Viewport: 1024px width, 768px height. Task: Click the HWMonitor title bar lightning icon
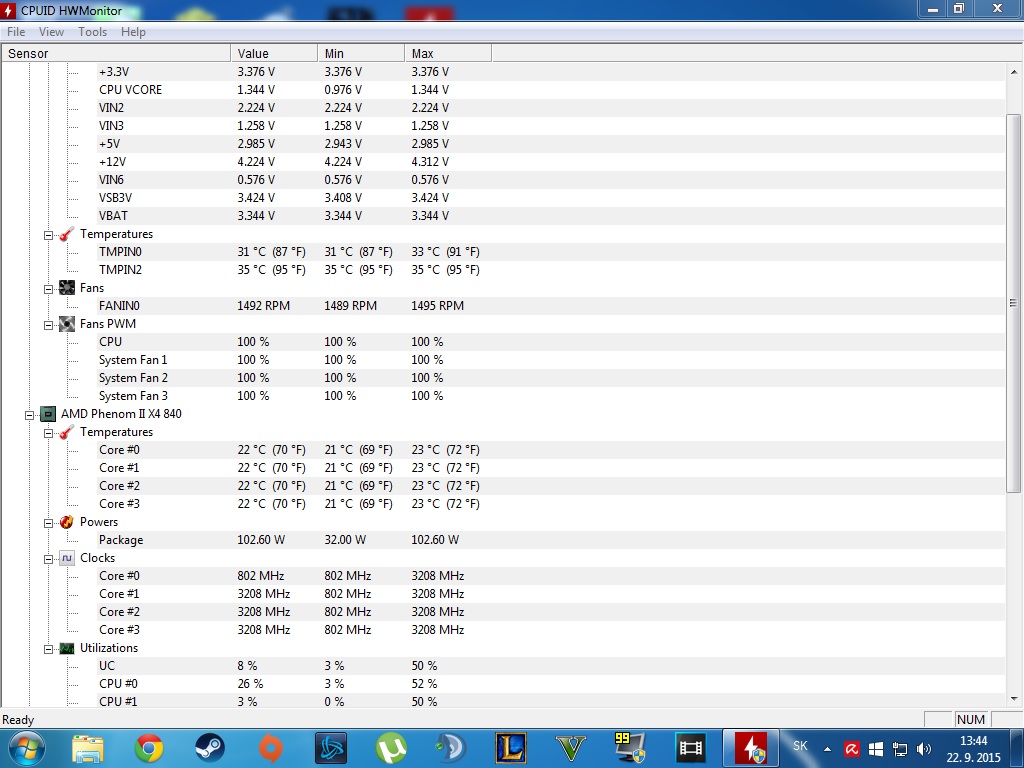click(8, 10)
